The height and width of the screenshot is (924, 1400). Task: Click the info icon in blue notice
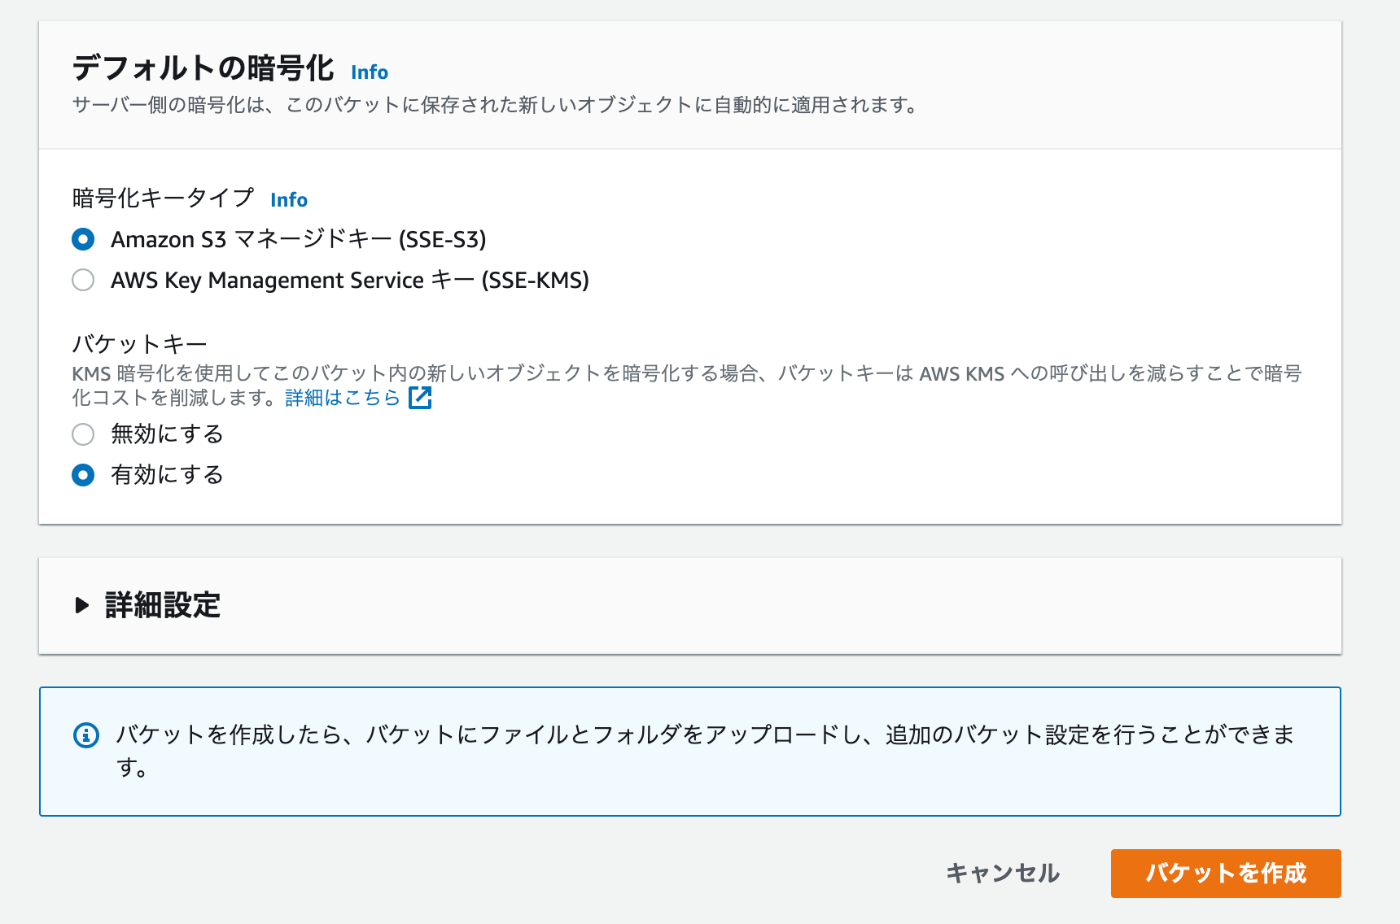coord(87,736)
